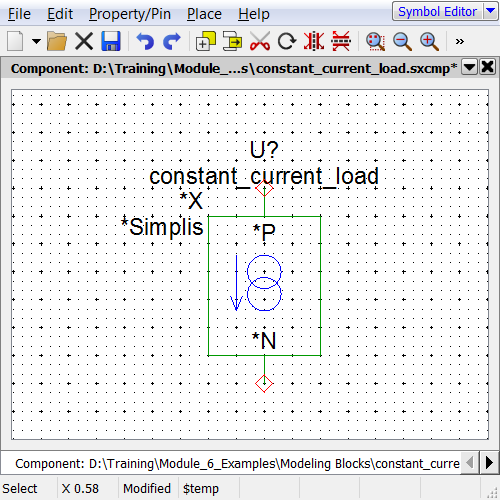Zoom in with the plus magnifier

[429, 41]
